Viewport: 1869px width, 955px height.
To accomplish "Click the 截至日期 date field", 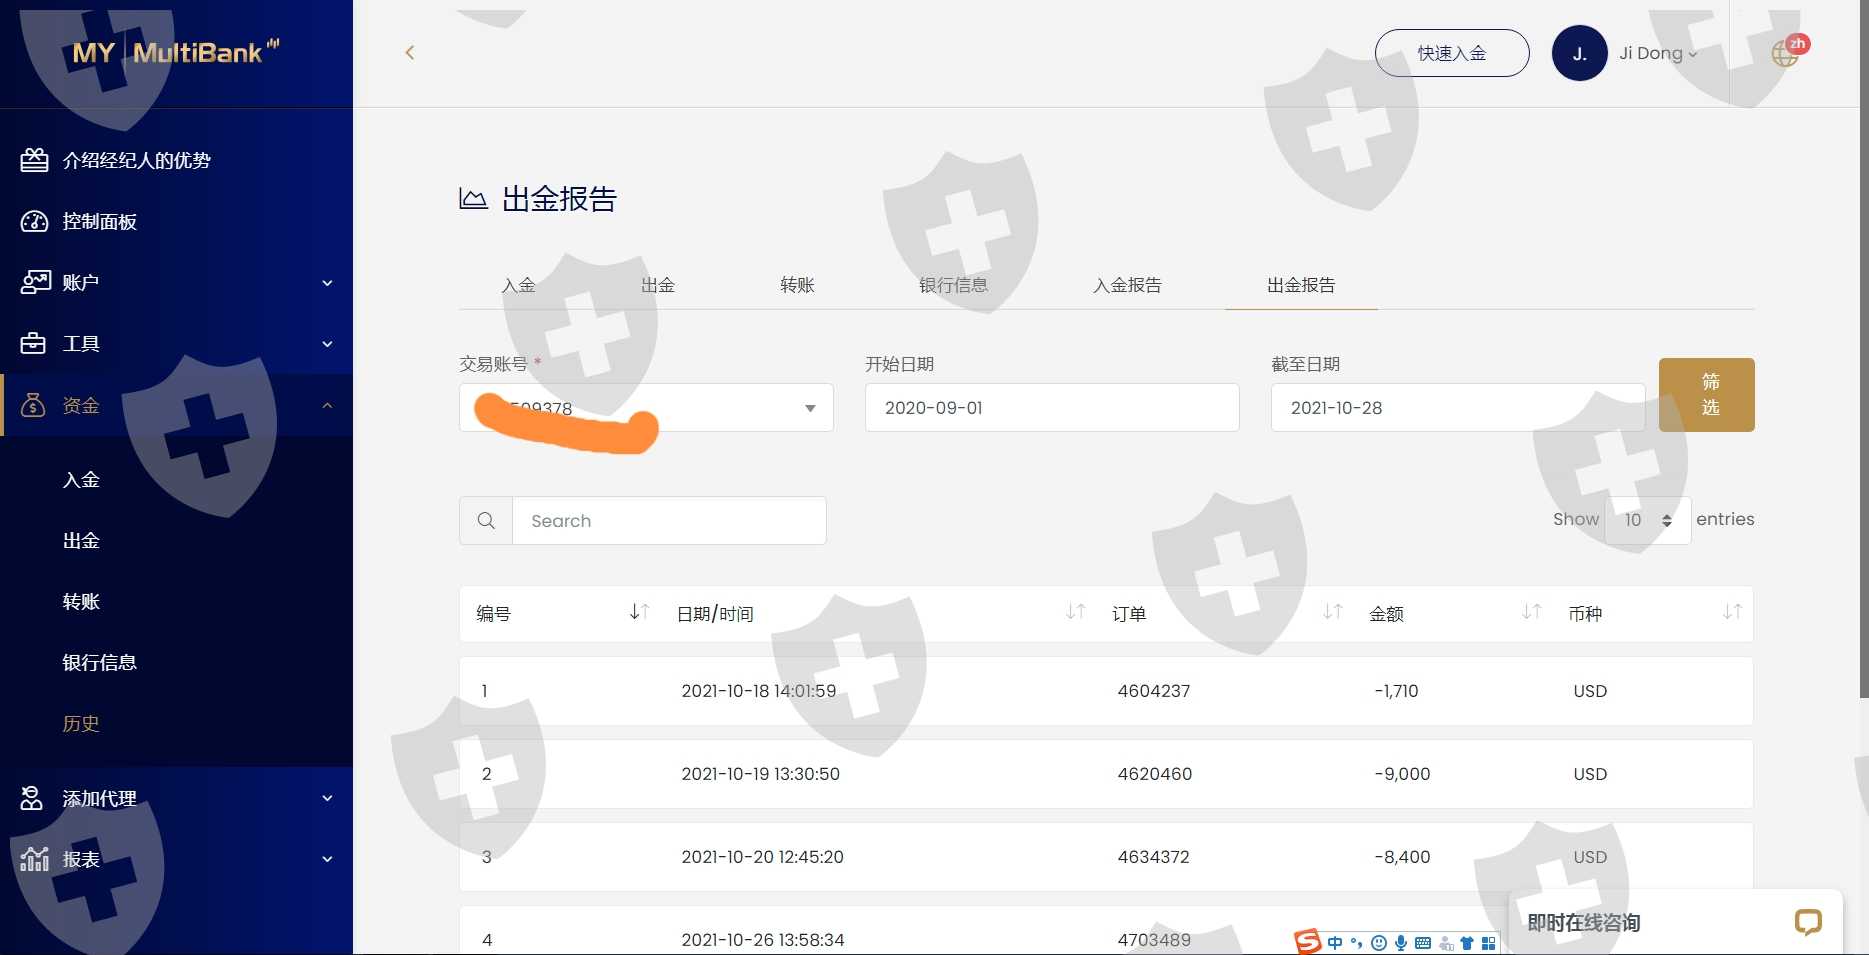I will (1458, 408).
